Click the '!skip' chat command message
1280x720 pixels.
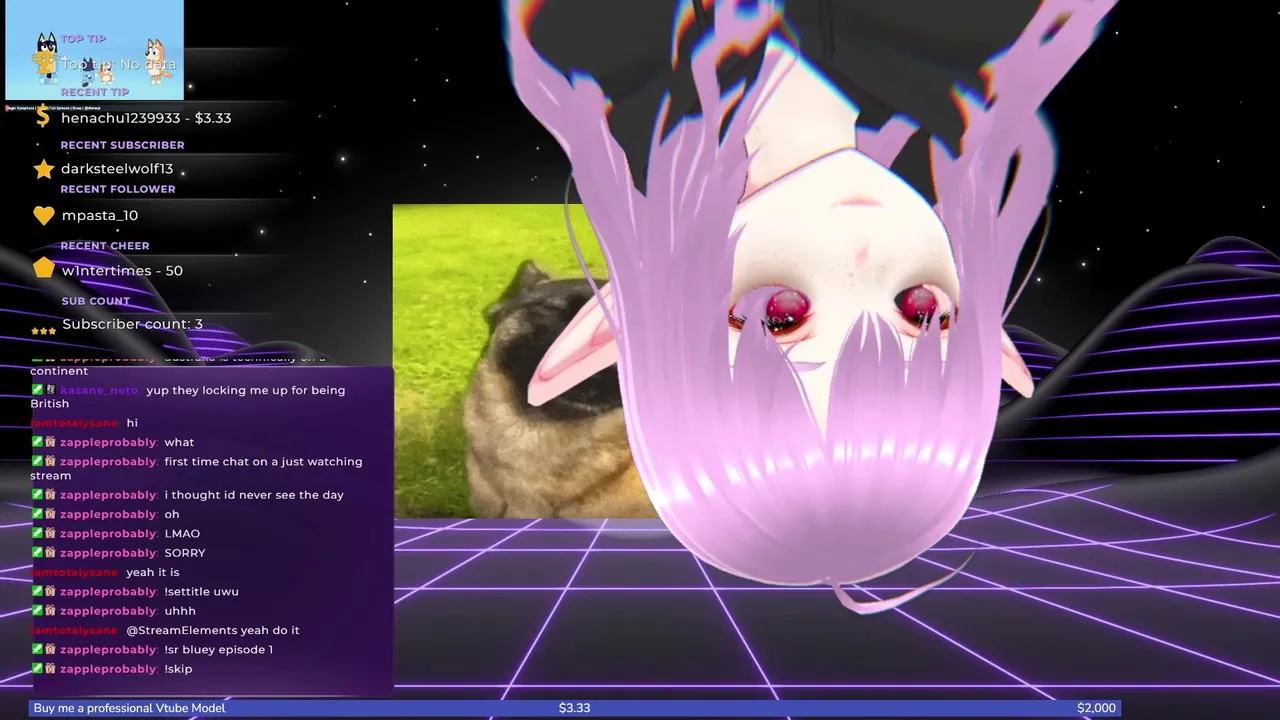click(x=178, y=669)
